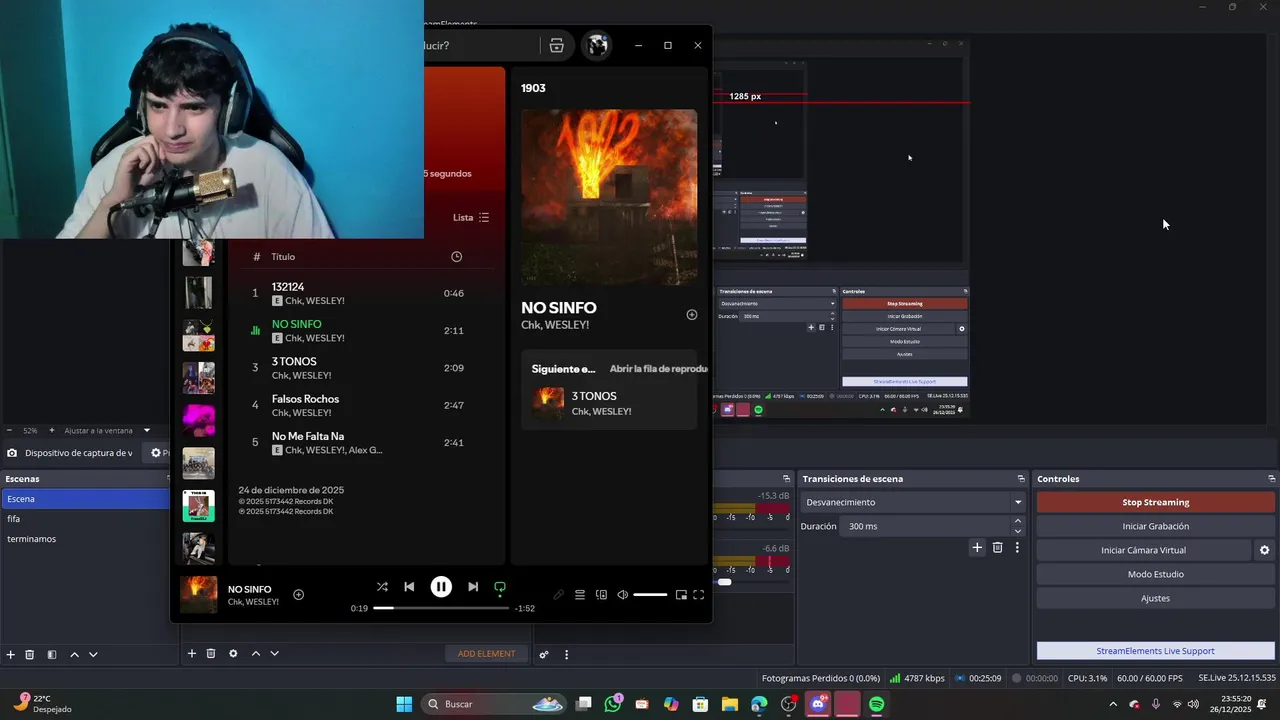The width and height of the screenshot is (1280, 720).
Task: Adjust the Spotify volume slider
Action: [x=650, y=595]
